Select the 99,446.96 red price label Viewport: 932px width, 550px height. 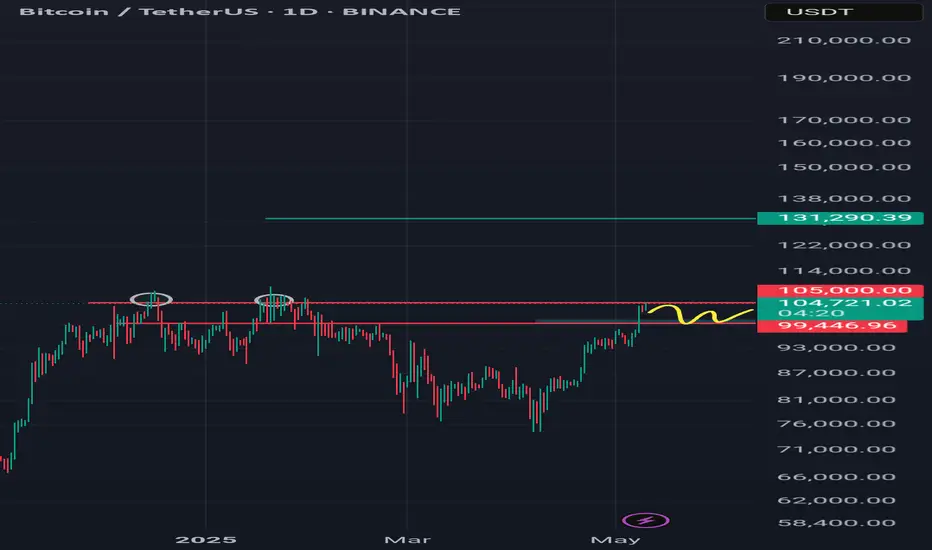832,326
